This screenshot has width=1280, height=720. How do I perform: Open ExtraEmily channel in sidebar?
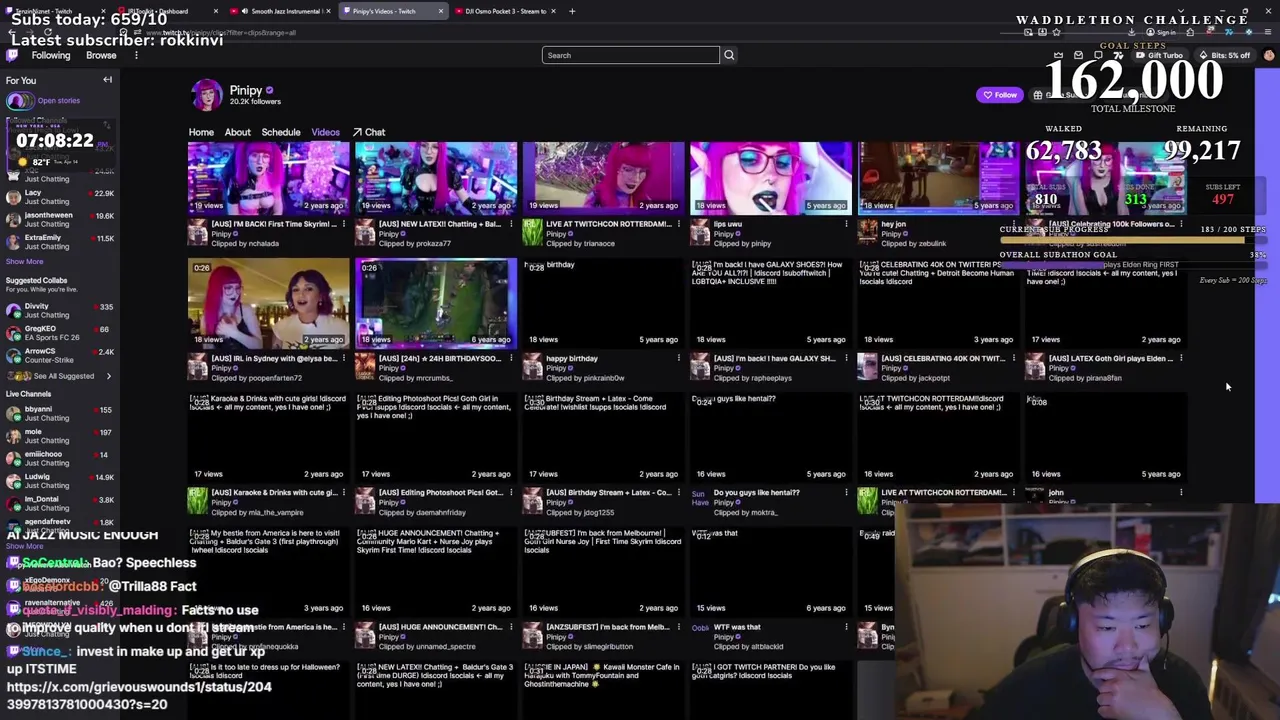(60, 242)
